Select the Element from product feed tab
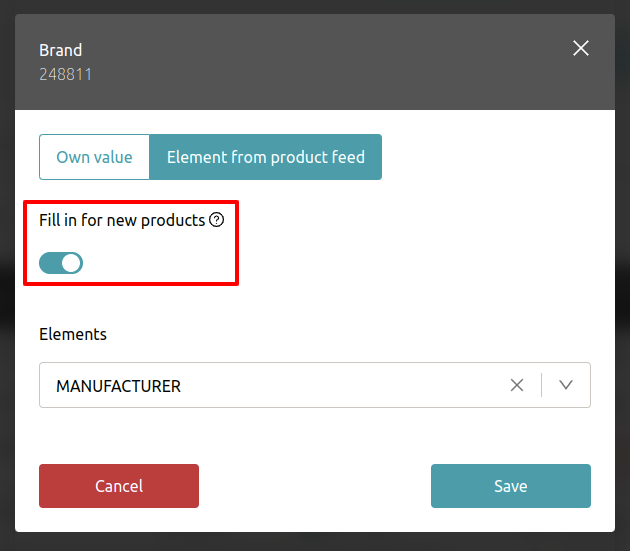Viewport: 630px width, 551px height. coord(265,157)
